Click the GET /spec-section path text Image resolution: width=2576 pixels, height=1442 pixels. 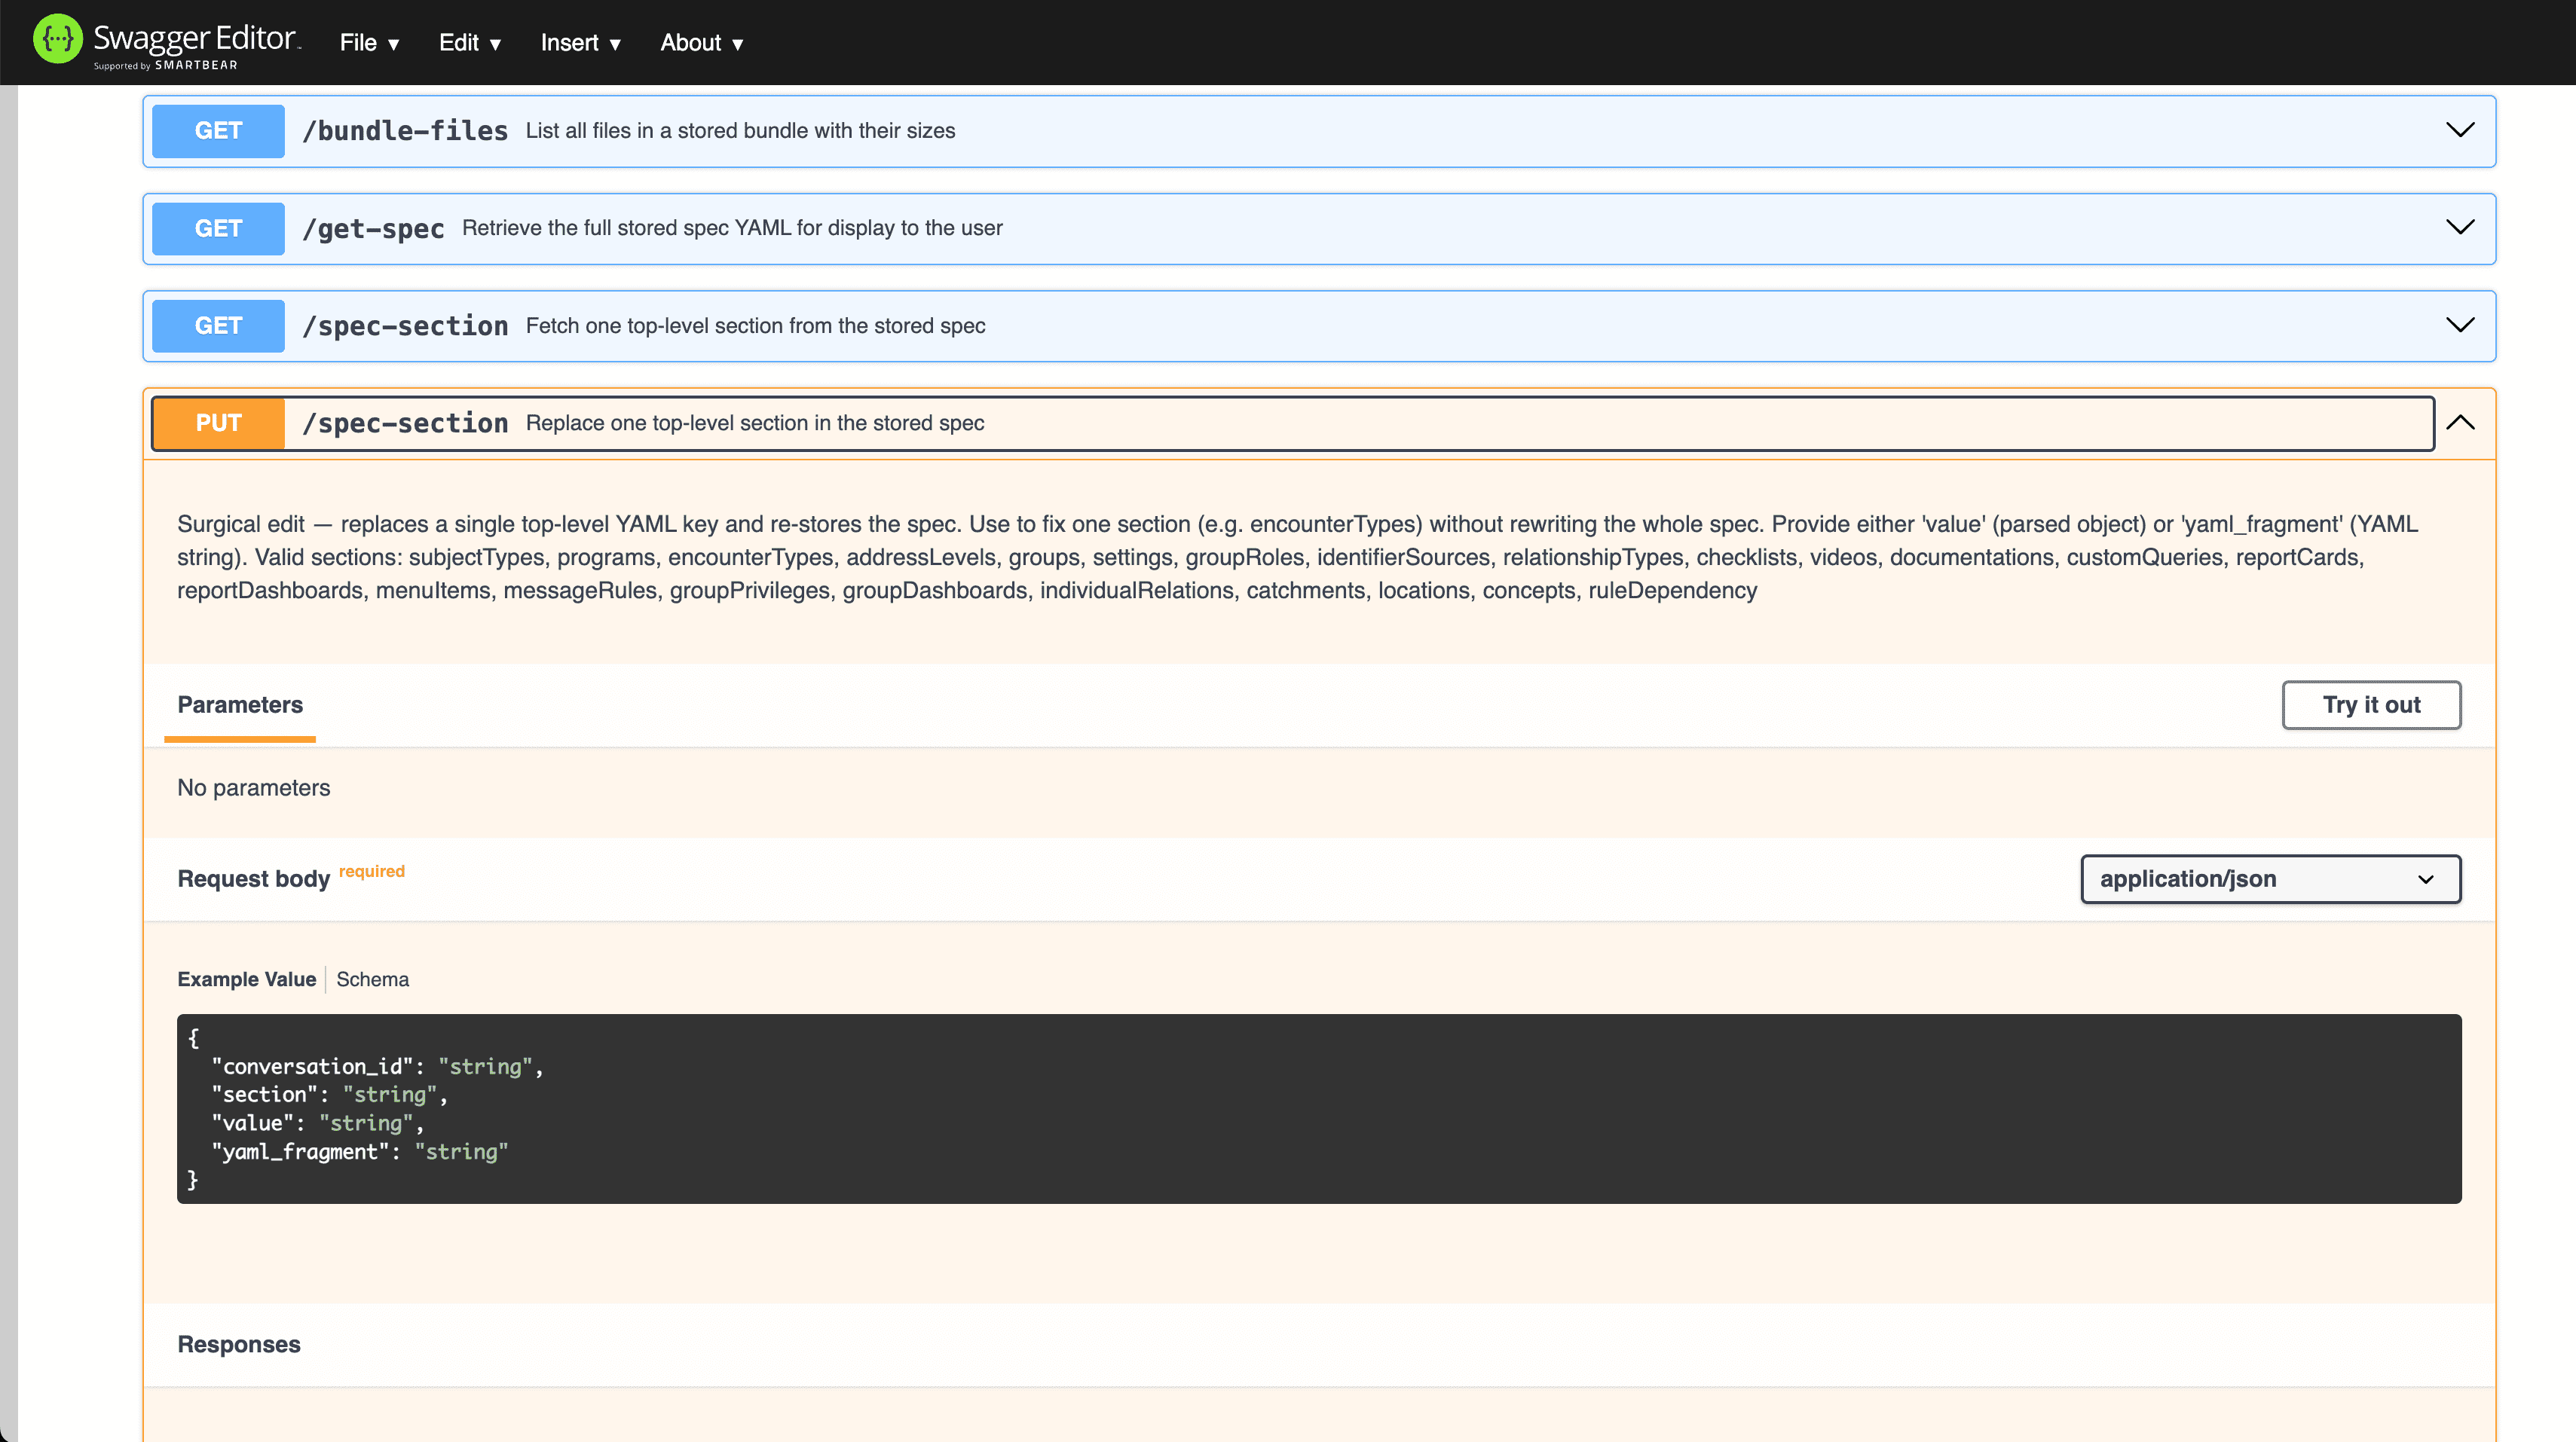pyautogui.click(x=405, y=326)
